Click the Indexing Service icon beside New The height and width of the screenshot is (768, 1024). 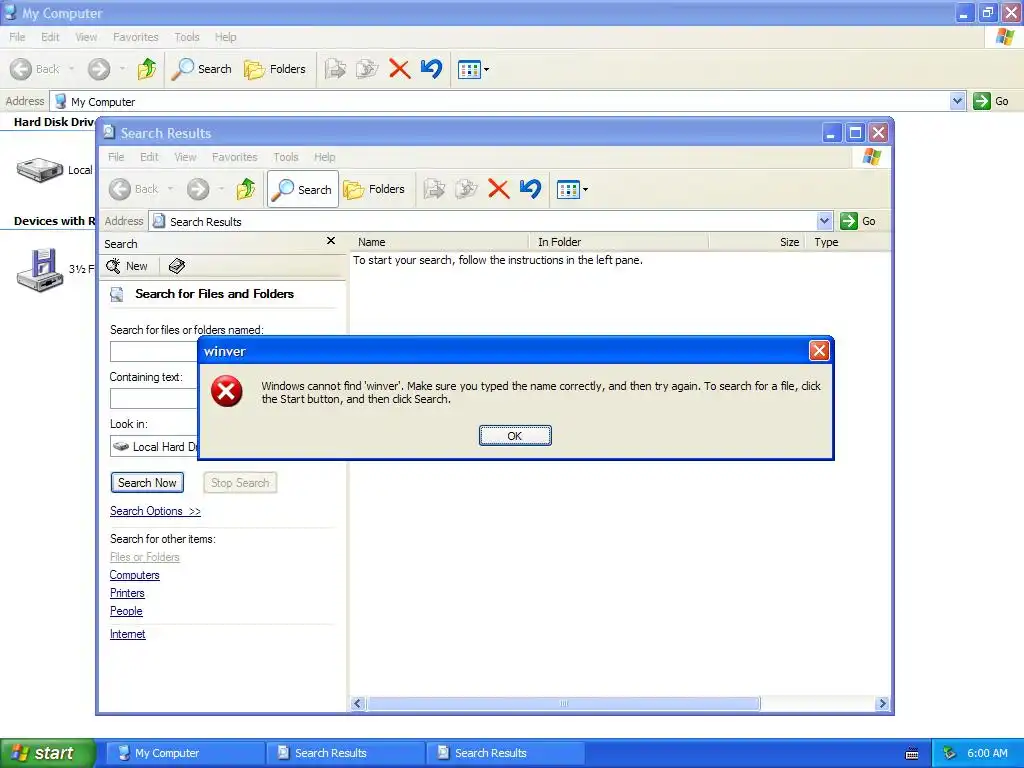(176, 266)
